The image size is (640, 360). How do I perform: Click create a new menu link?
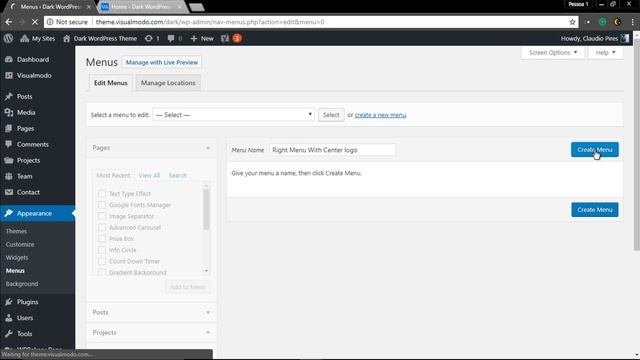click(x=380, y=115)
